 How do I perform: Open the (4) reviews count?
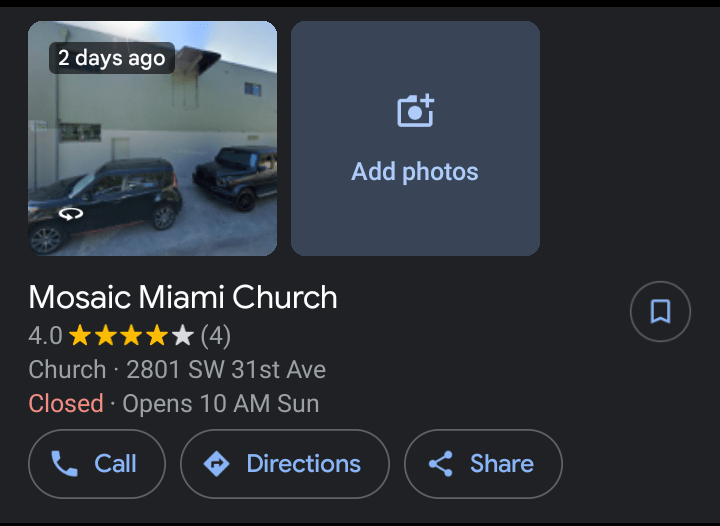tap(216, 335)
